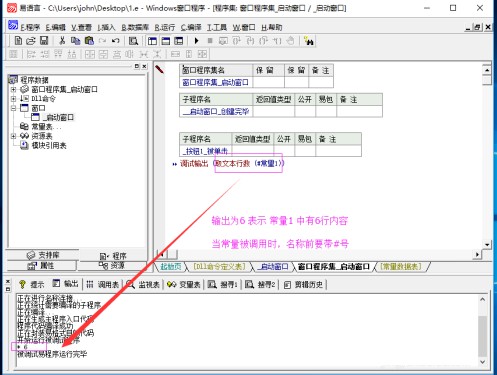This screenshot has height=375, width=497.
Task: Show the 监视表 output tab
Action: tap(145, 284)
